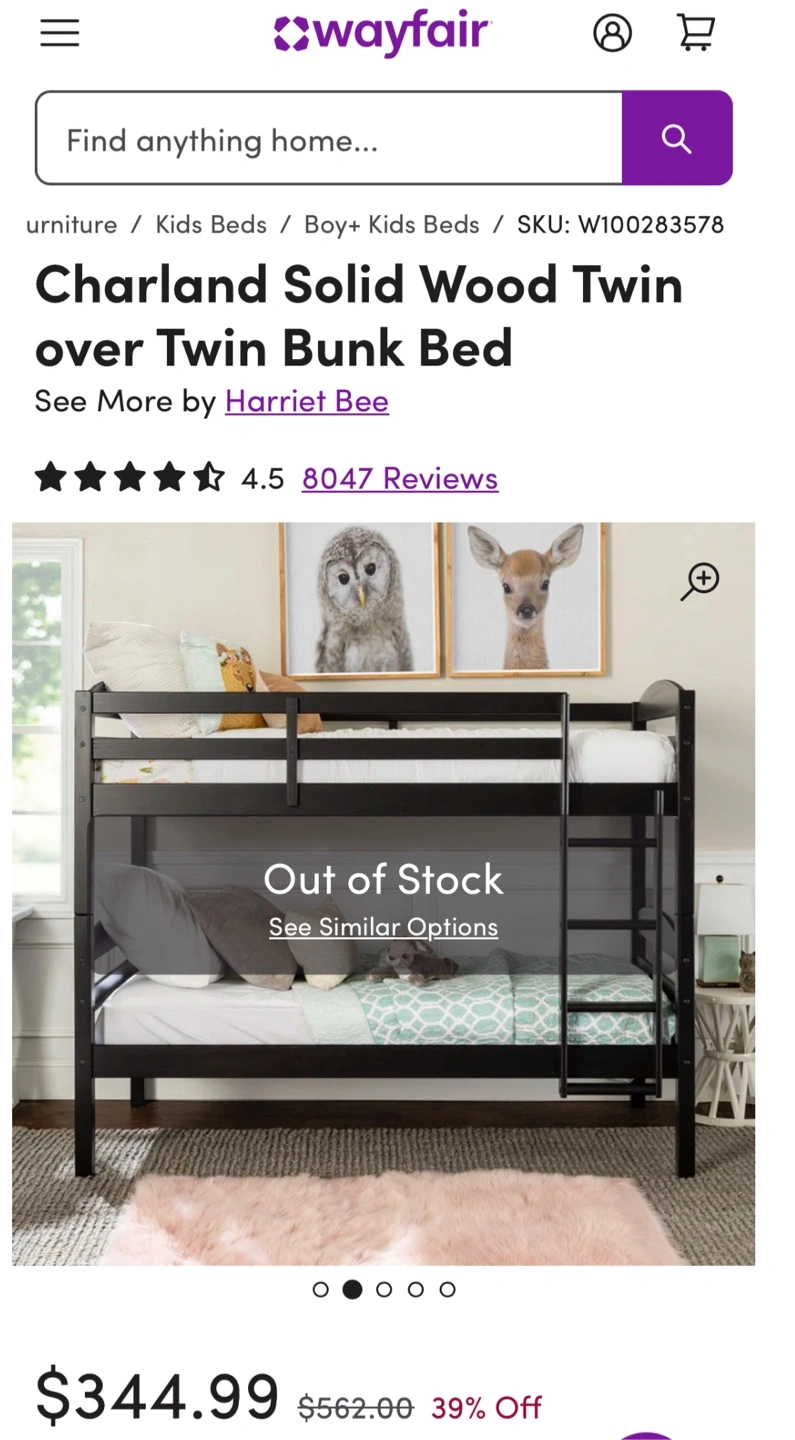Click See Similar Options link

tap(383, 927)
